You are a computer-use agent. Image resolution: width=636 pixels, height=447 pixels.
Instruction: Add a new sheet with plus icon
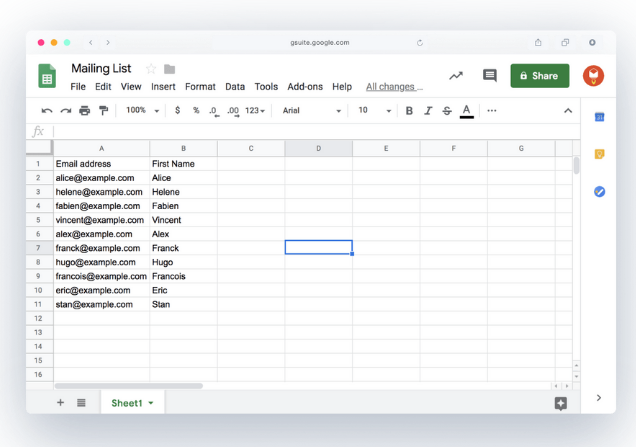(60, 402)
